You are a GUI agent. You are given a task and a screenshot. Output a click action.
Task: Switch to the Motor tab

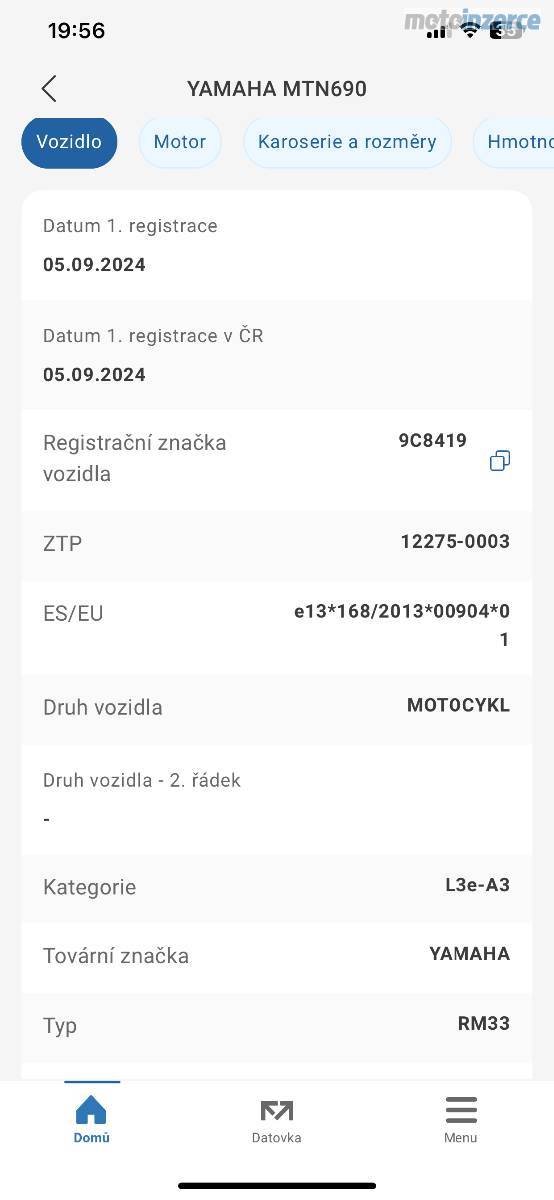pos(180,142)
